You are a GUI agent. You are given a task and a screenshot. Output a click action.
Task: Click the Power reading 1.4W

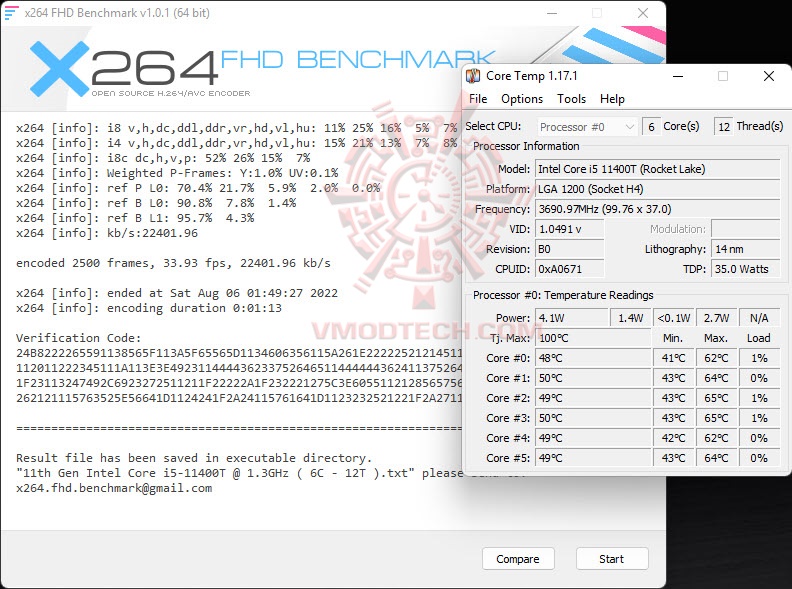pos(631,318)
